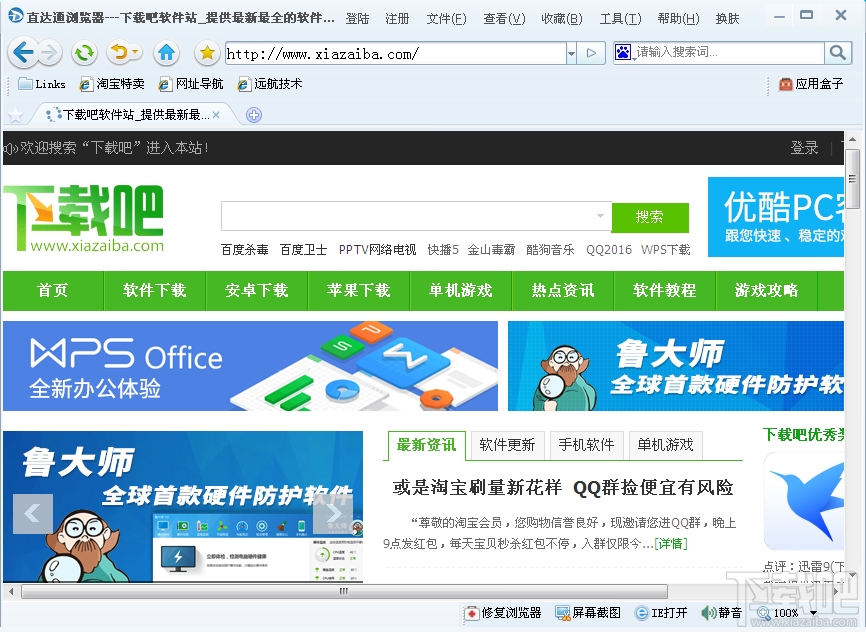Screen dimensions: 866x632
Task: Open the 淘宝特卖 bookmark
Action: pos(112,84)
